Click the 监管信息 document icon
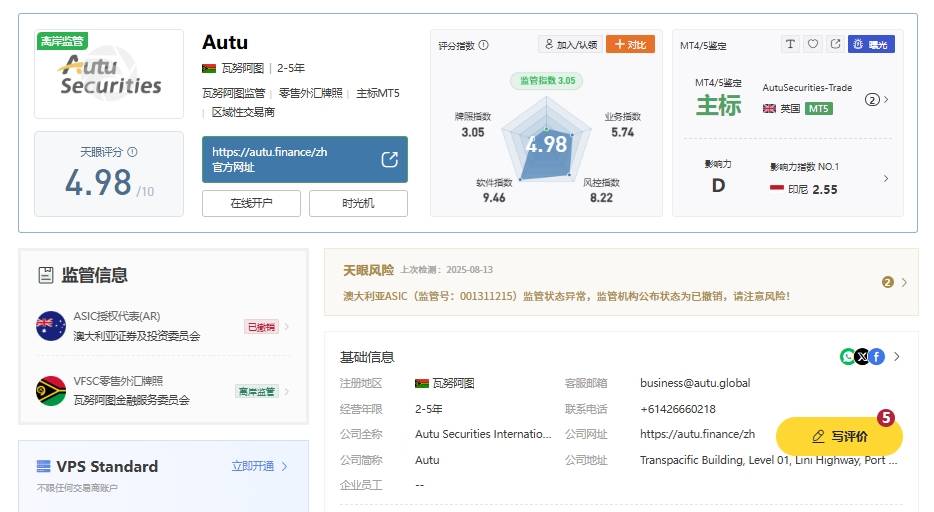The height and width of the screenshot is (512, 934). (46, 275)
